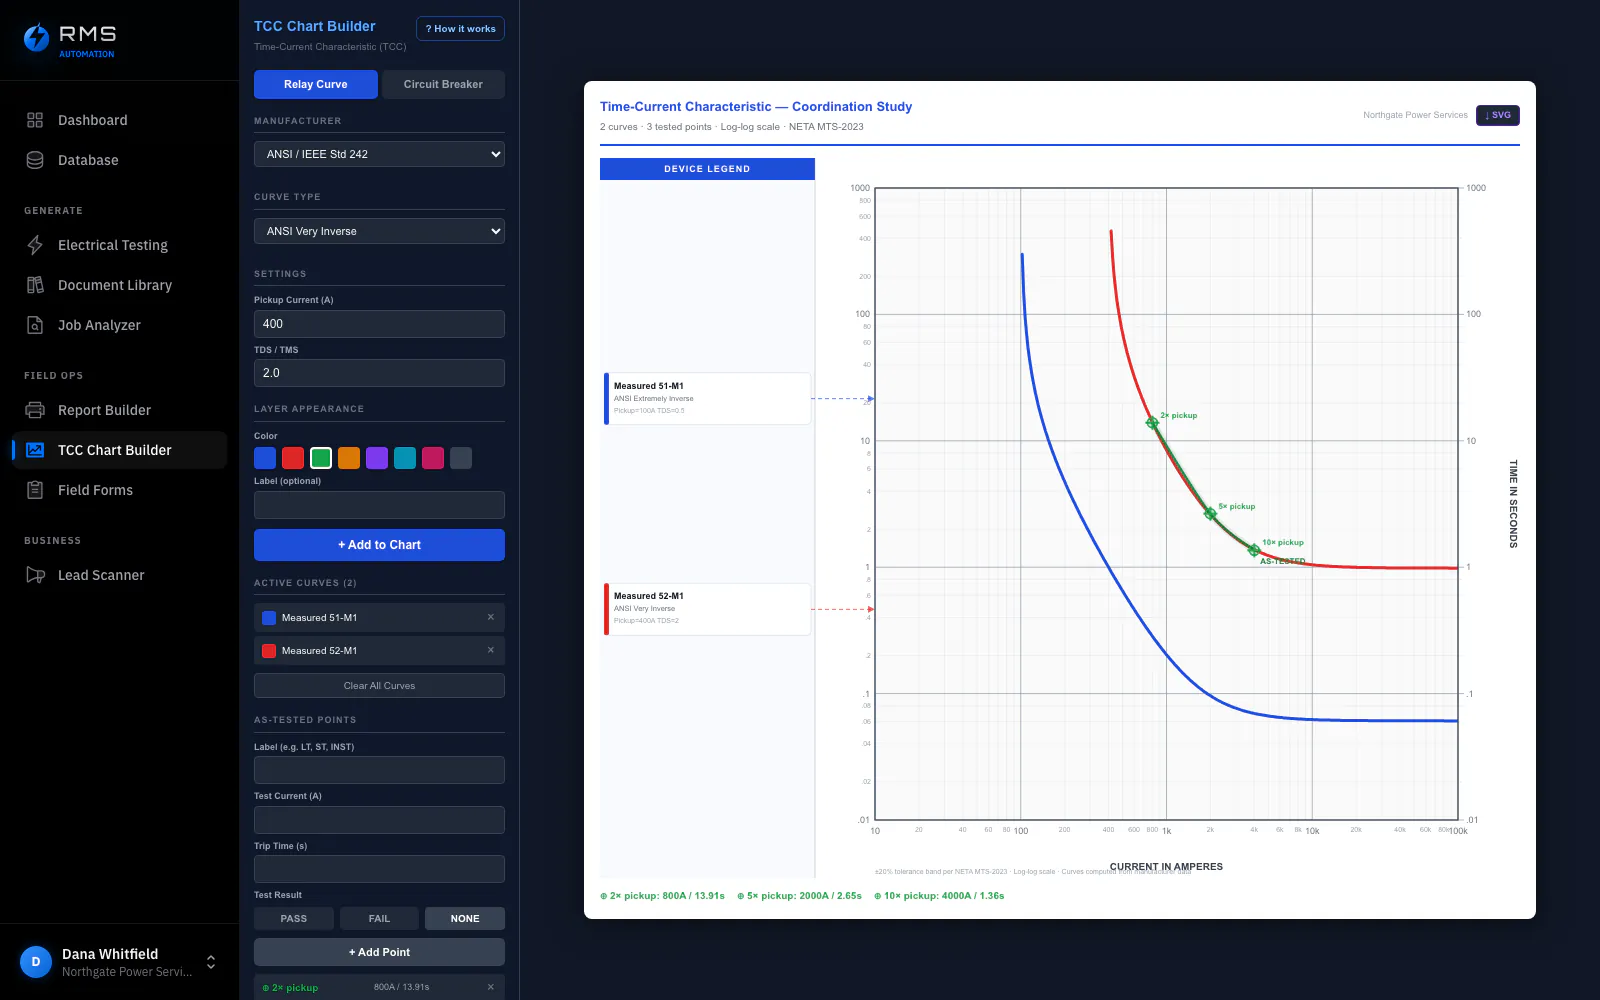The height and width of the screenshot is (1000, 1600).
Task: Pick the purple layer color swatch
Action: [377, 458]
